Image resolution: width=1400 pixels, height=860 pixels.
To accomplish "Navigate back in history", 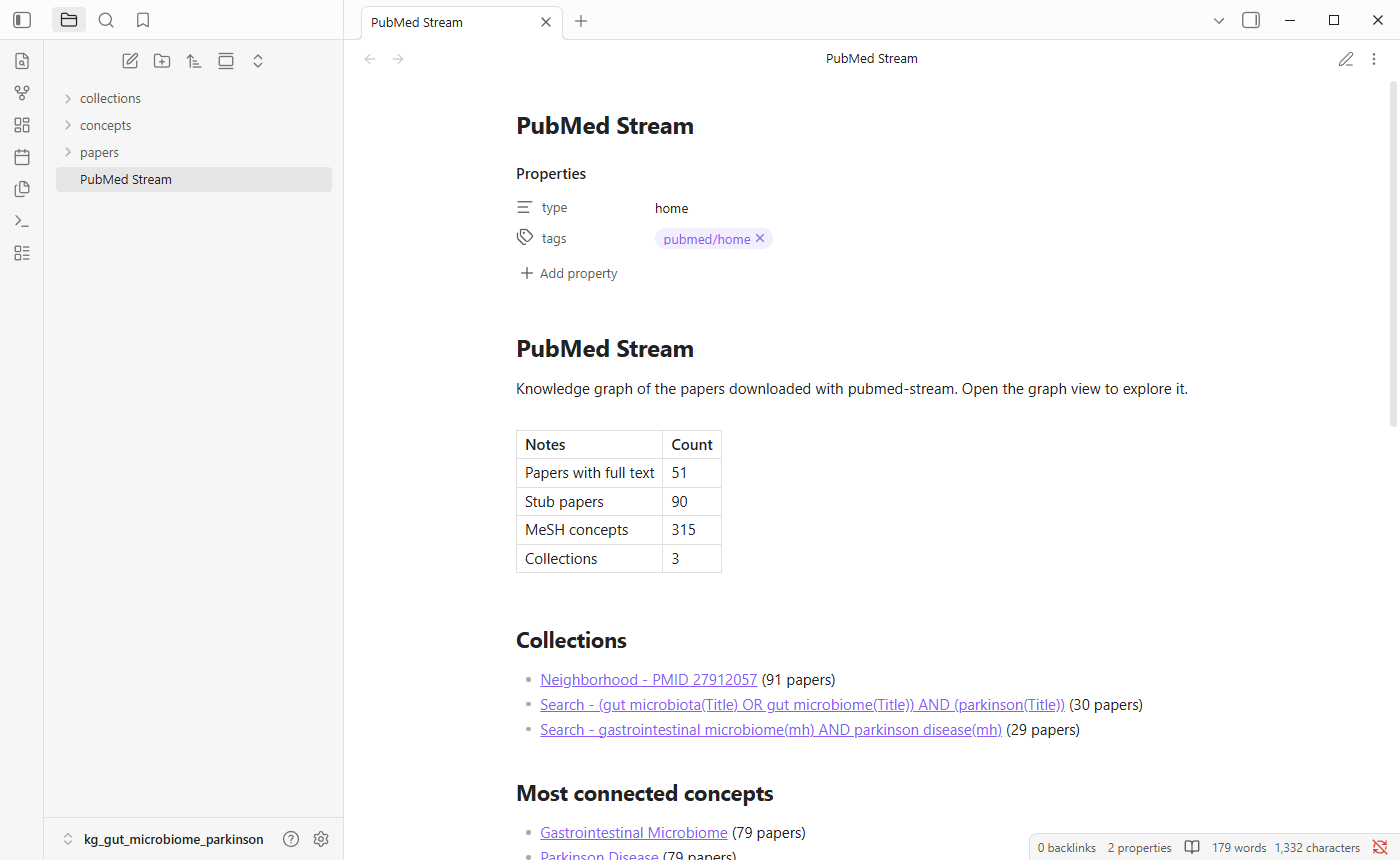I will click(x=370, y=59).
